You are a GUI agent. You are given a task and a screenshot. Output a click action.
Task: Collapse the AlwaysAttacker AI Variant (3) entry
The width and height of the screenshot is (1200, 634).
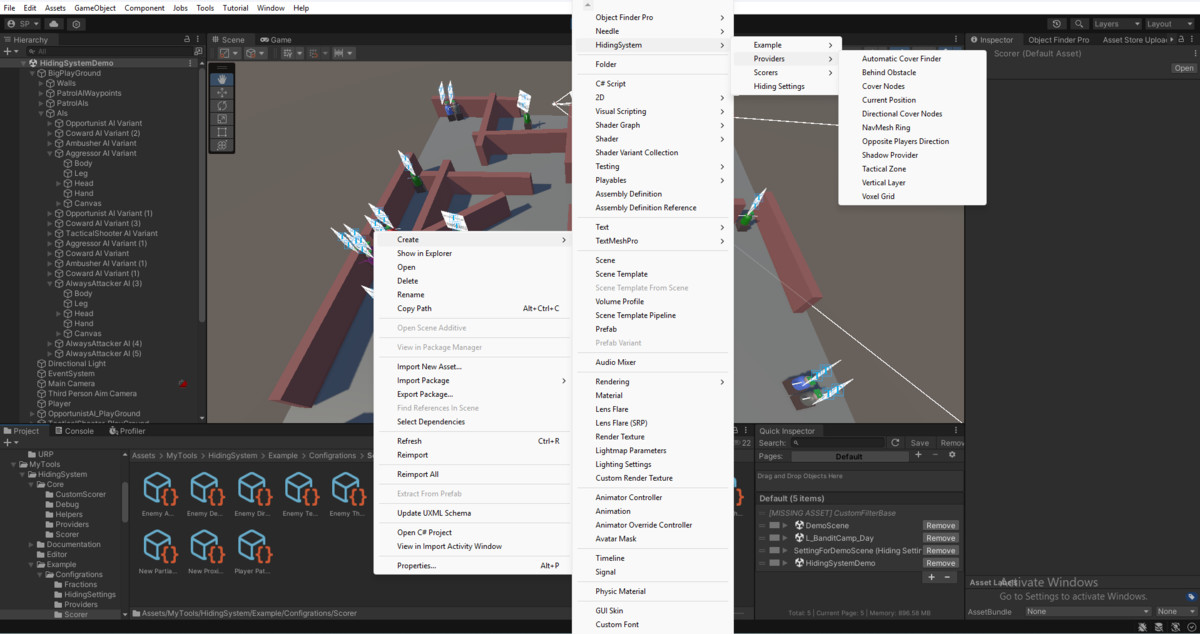pos(50,283)
